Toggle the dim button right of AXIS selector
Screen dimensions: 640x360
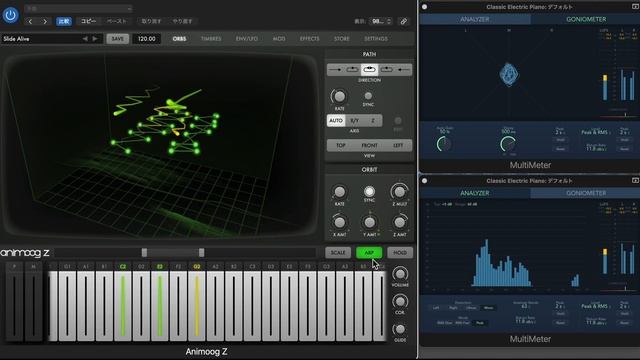[398, 121]
